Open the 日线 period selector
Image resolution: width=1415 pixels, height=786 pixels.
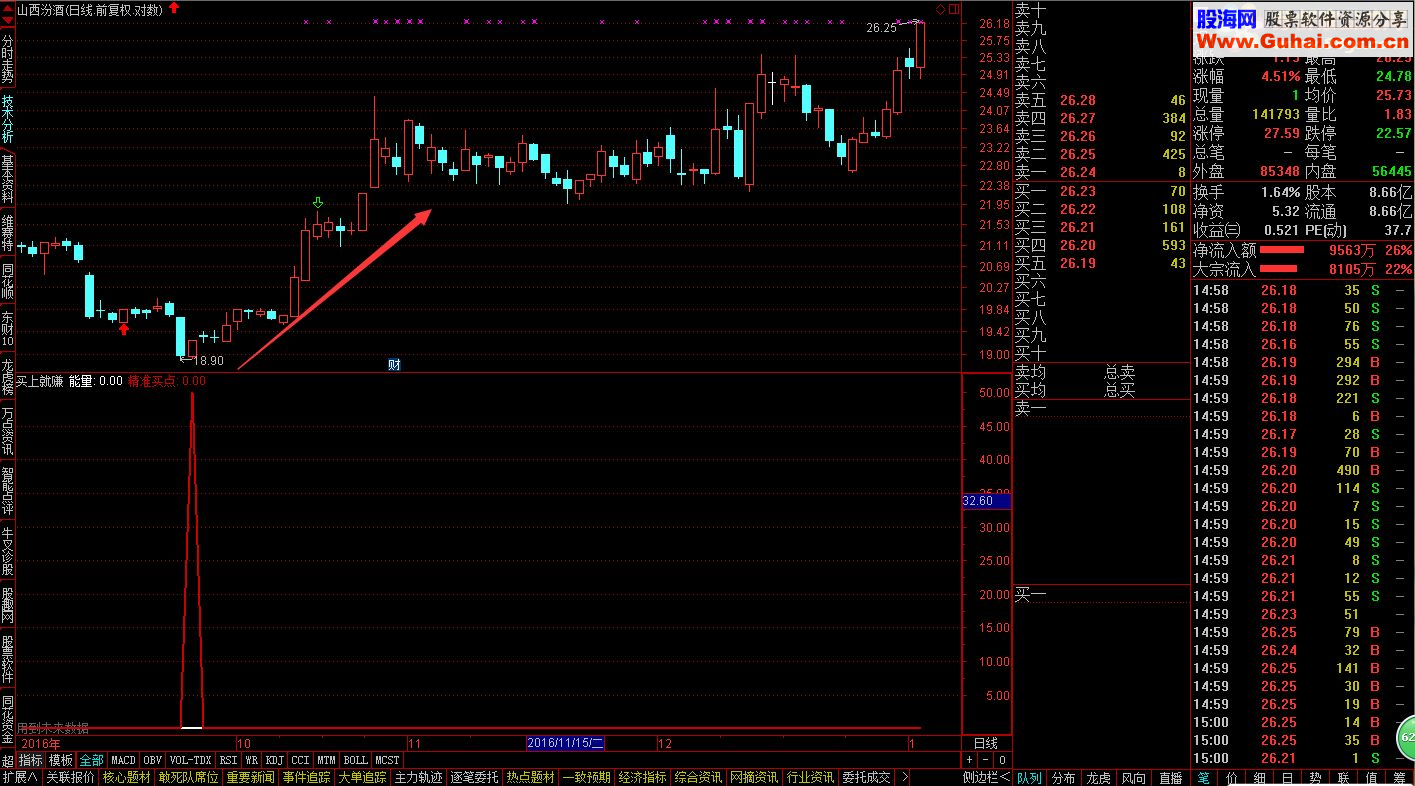pyautogui.click(x=986, y=743)
